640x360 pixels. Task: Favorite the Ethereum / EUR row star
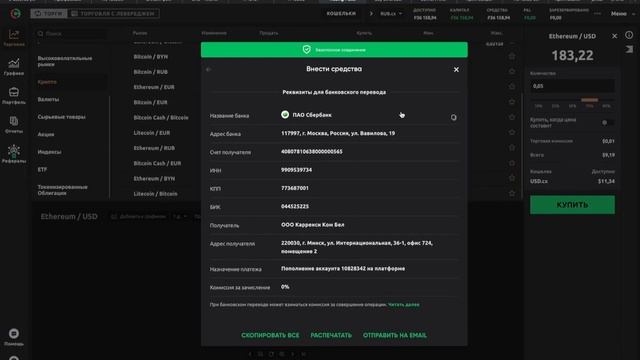[x=512, y=87]
